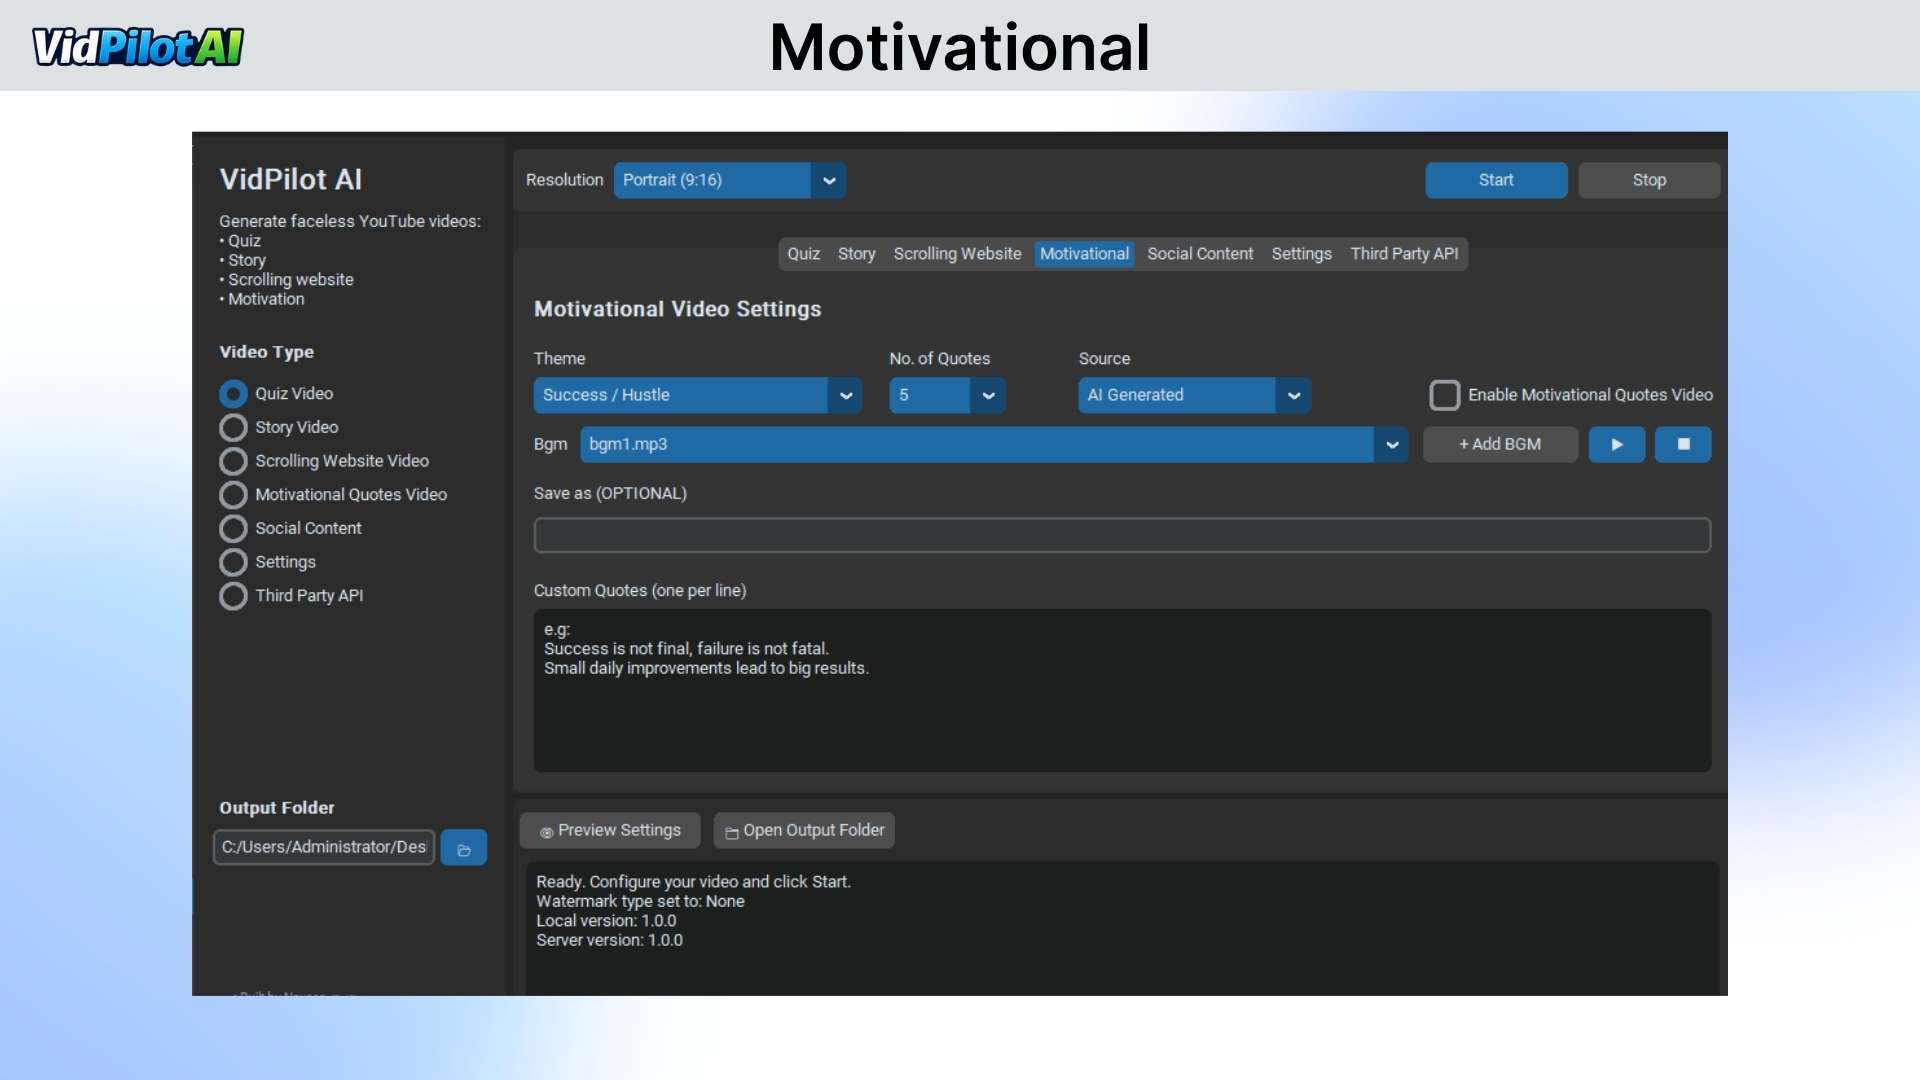Click the Start button
This screenshot has height=1080, width=1920.
1495,180
